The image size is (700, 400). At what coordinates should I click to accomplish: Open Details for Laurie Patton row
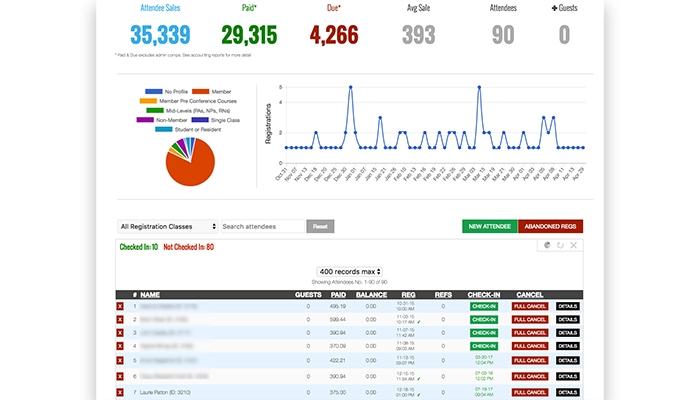568,392
